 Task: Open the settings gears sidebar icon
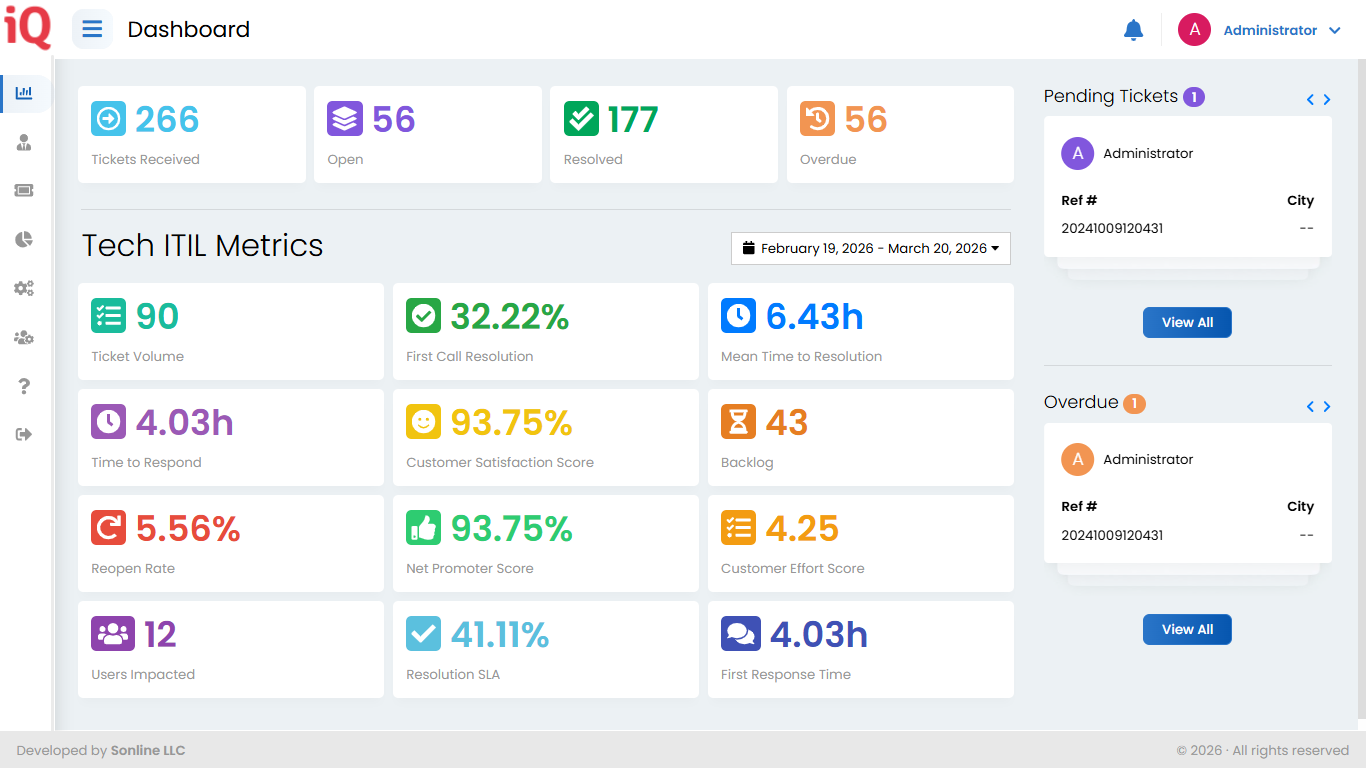pyautogui.click(x=24, y=288)
